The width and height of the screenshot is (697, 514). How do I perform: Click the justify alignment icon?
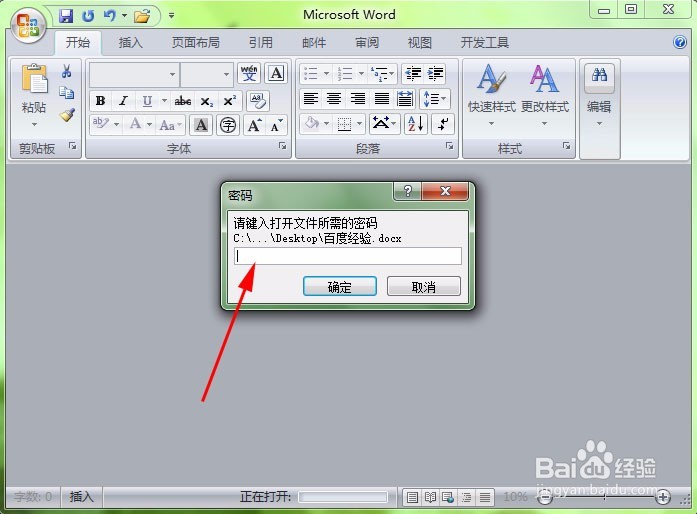[381, 98]
